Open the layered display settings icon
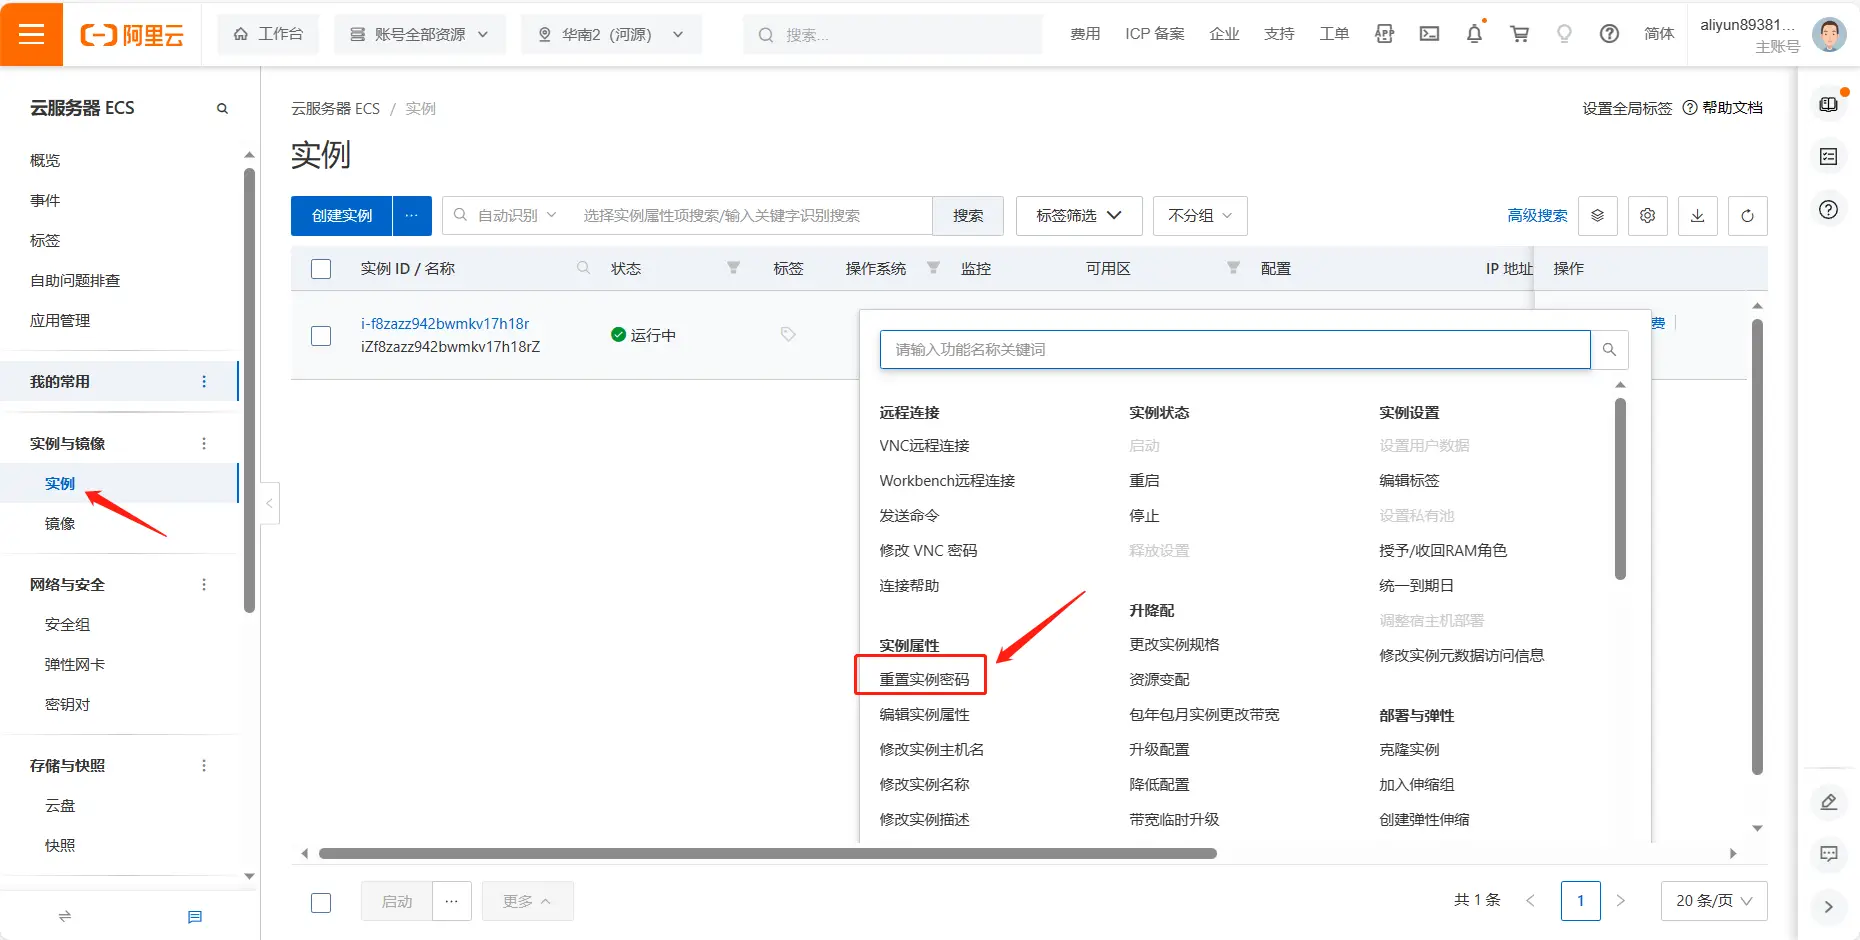The image size is (1860, 940). coord(1597,215)
